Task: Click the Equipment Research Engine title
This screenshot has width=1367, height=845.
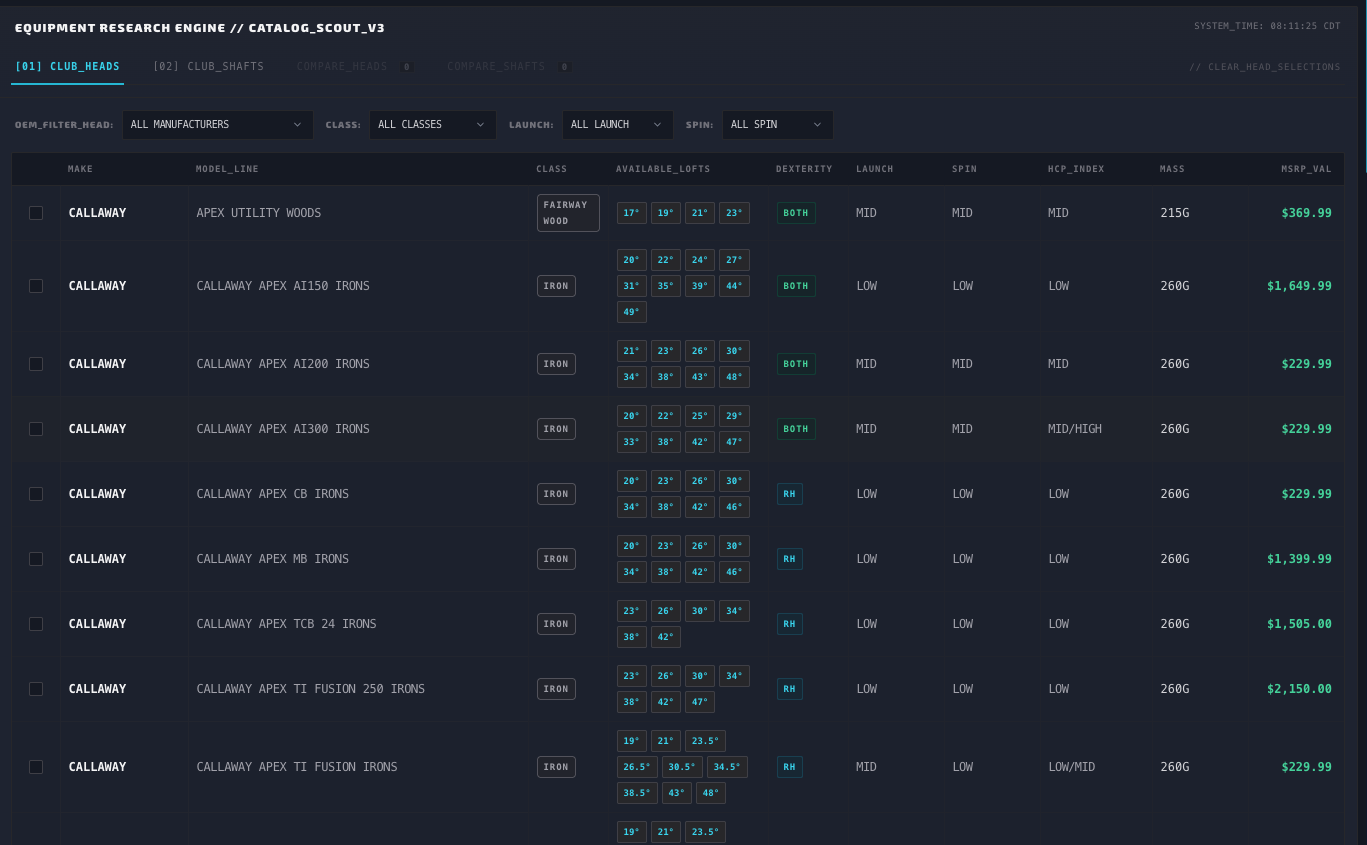Action: coord(200,28)
